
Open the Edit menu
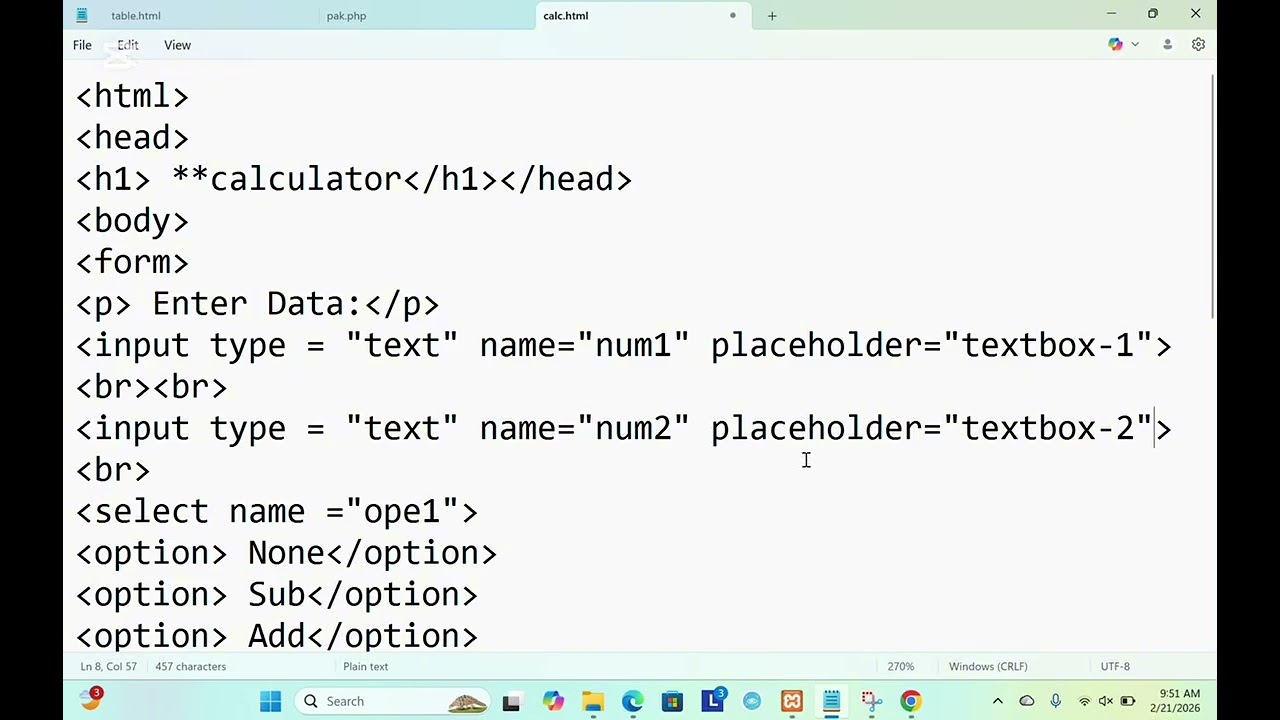coord(128,45)
